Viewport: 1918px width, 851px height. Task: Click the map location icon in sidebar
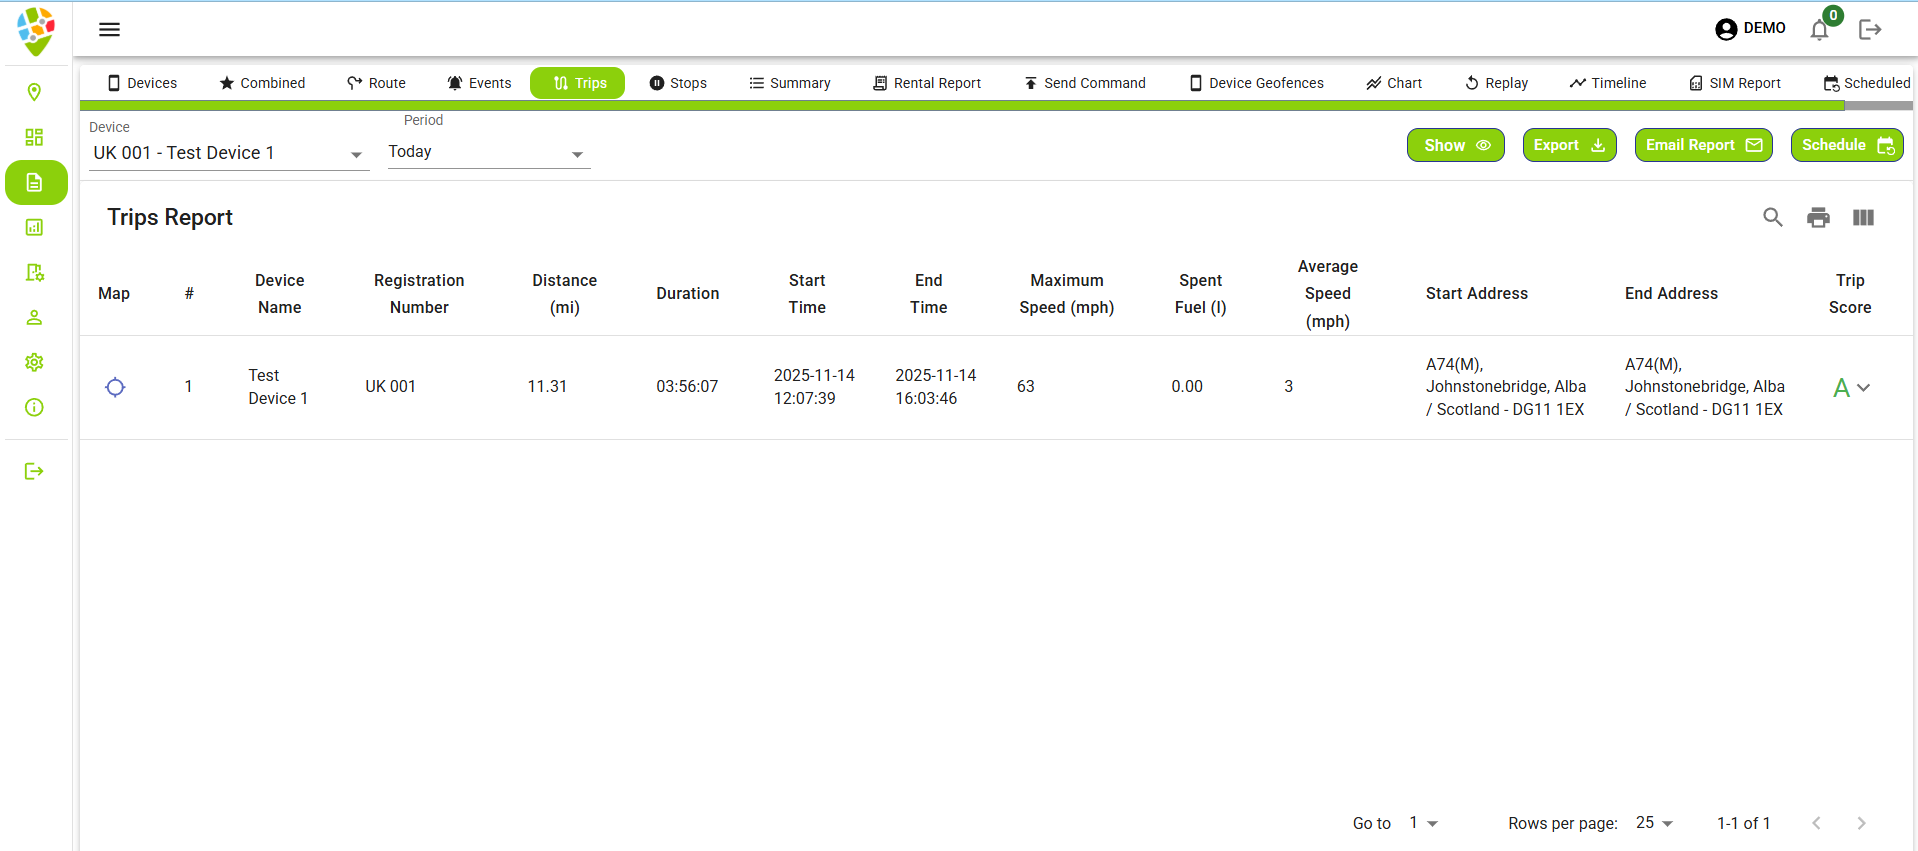34,93
